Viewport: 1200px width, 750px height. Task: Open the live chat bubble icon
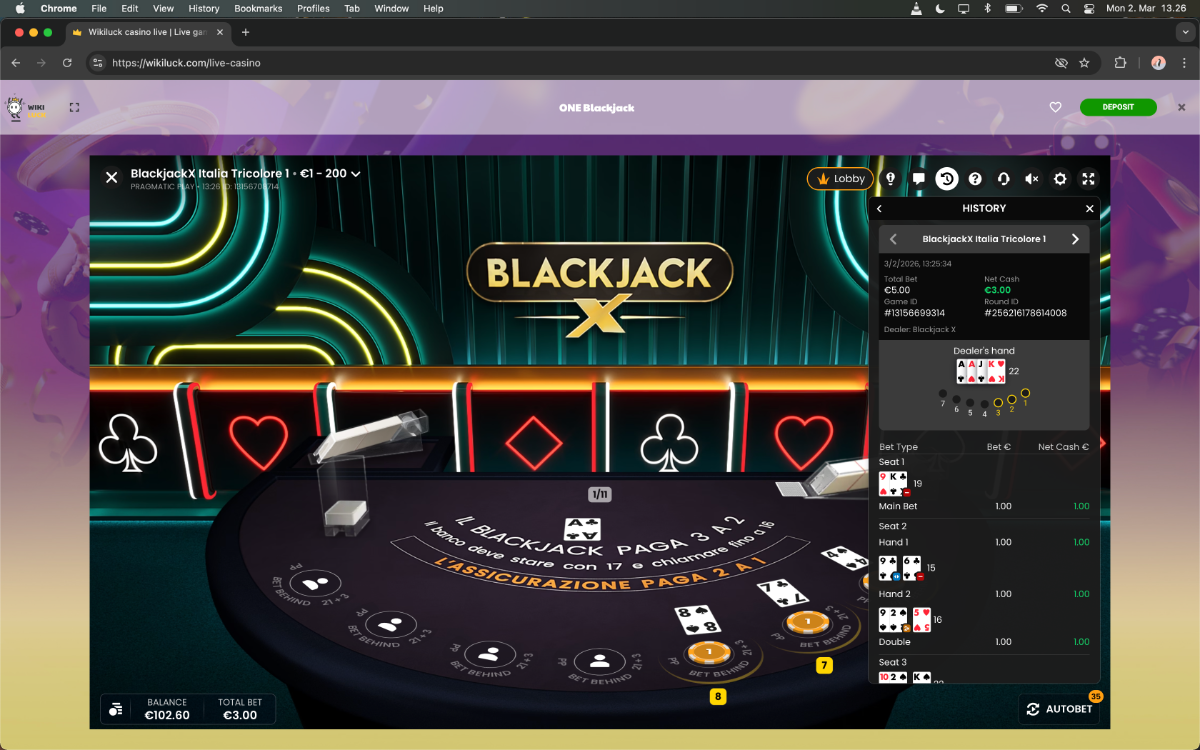(918, 179)
